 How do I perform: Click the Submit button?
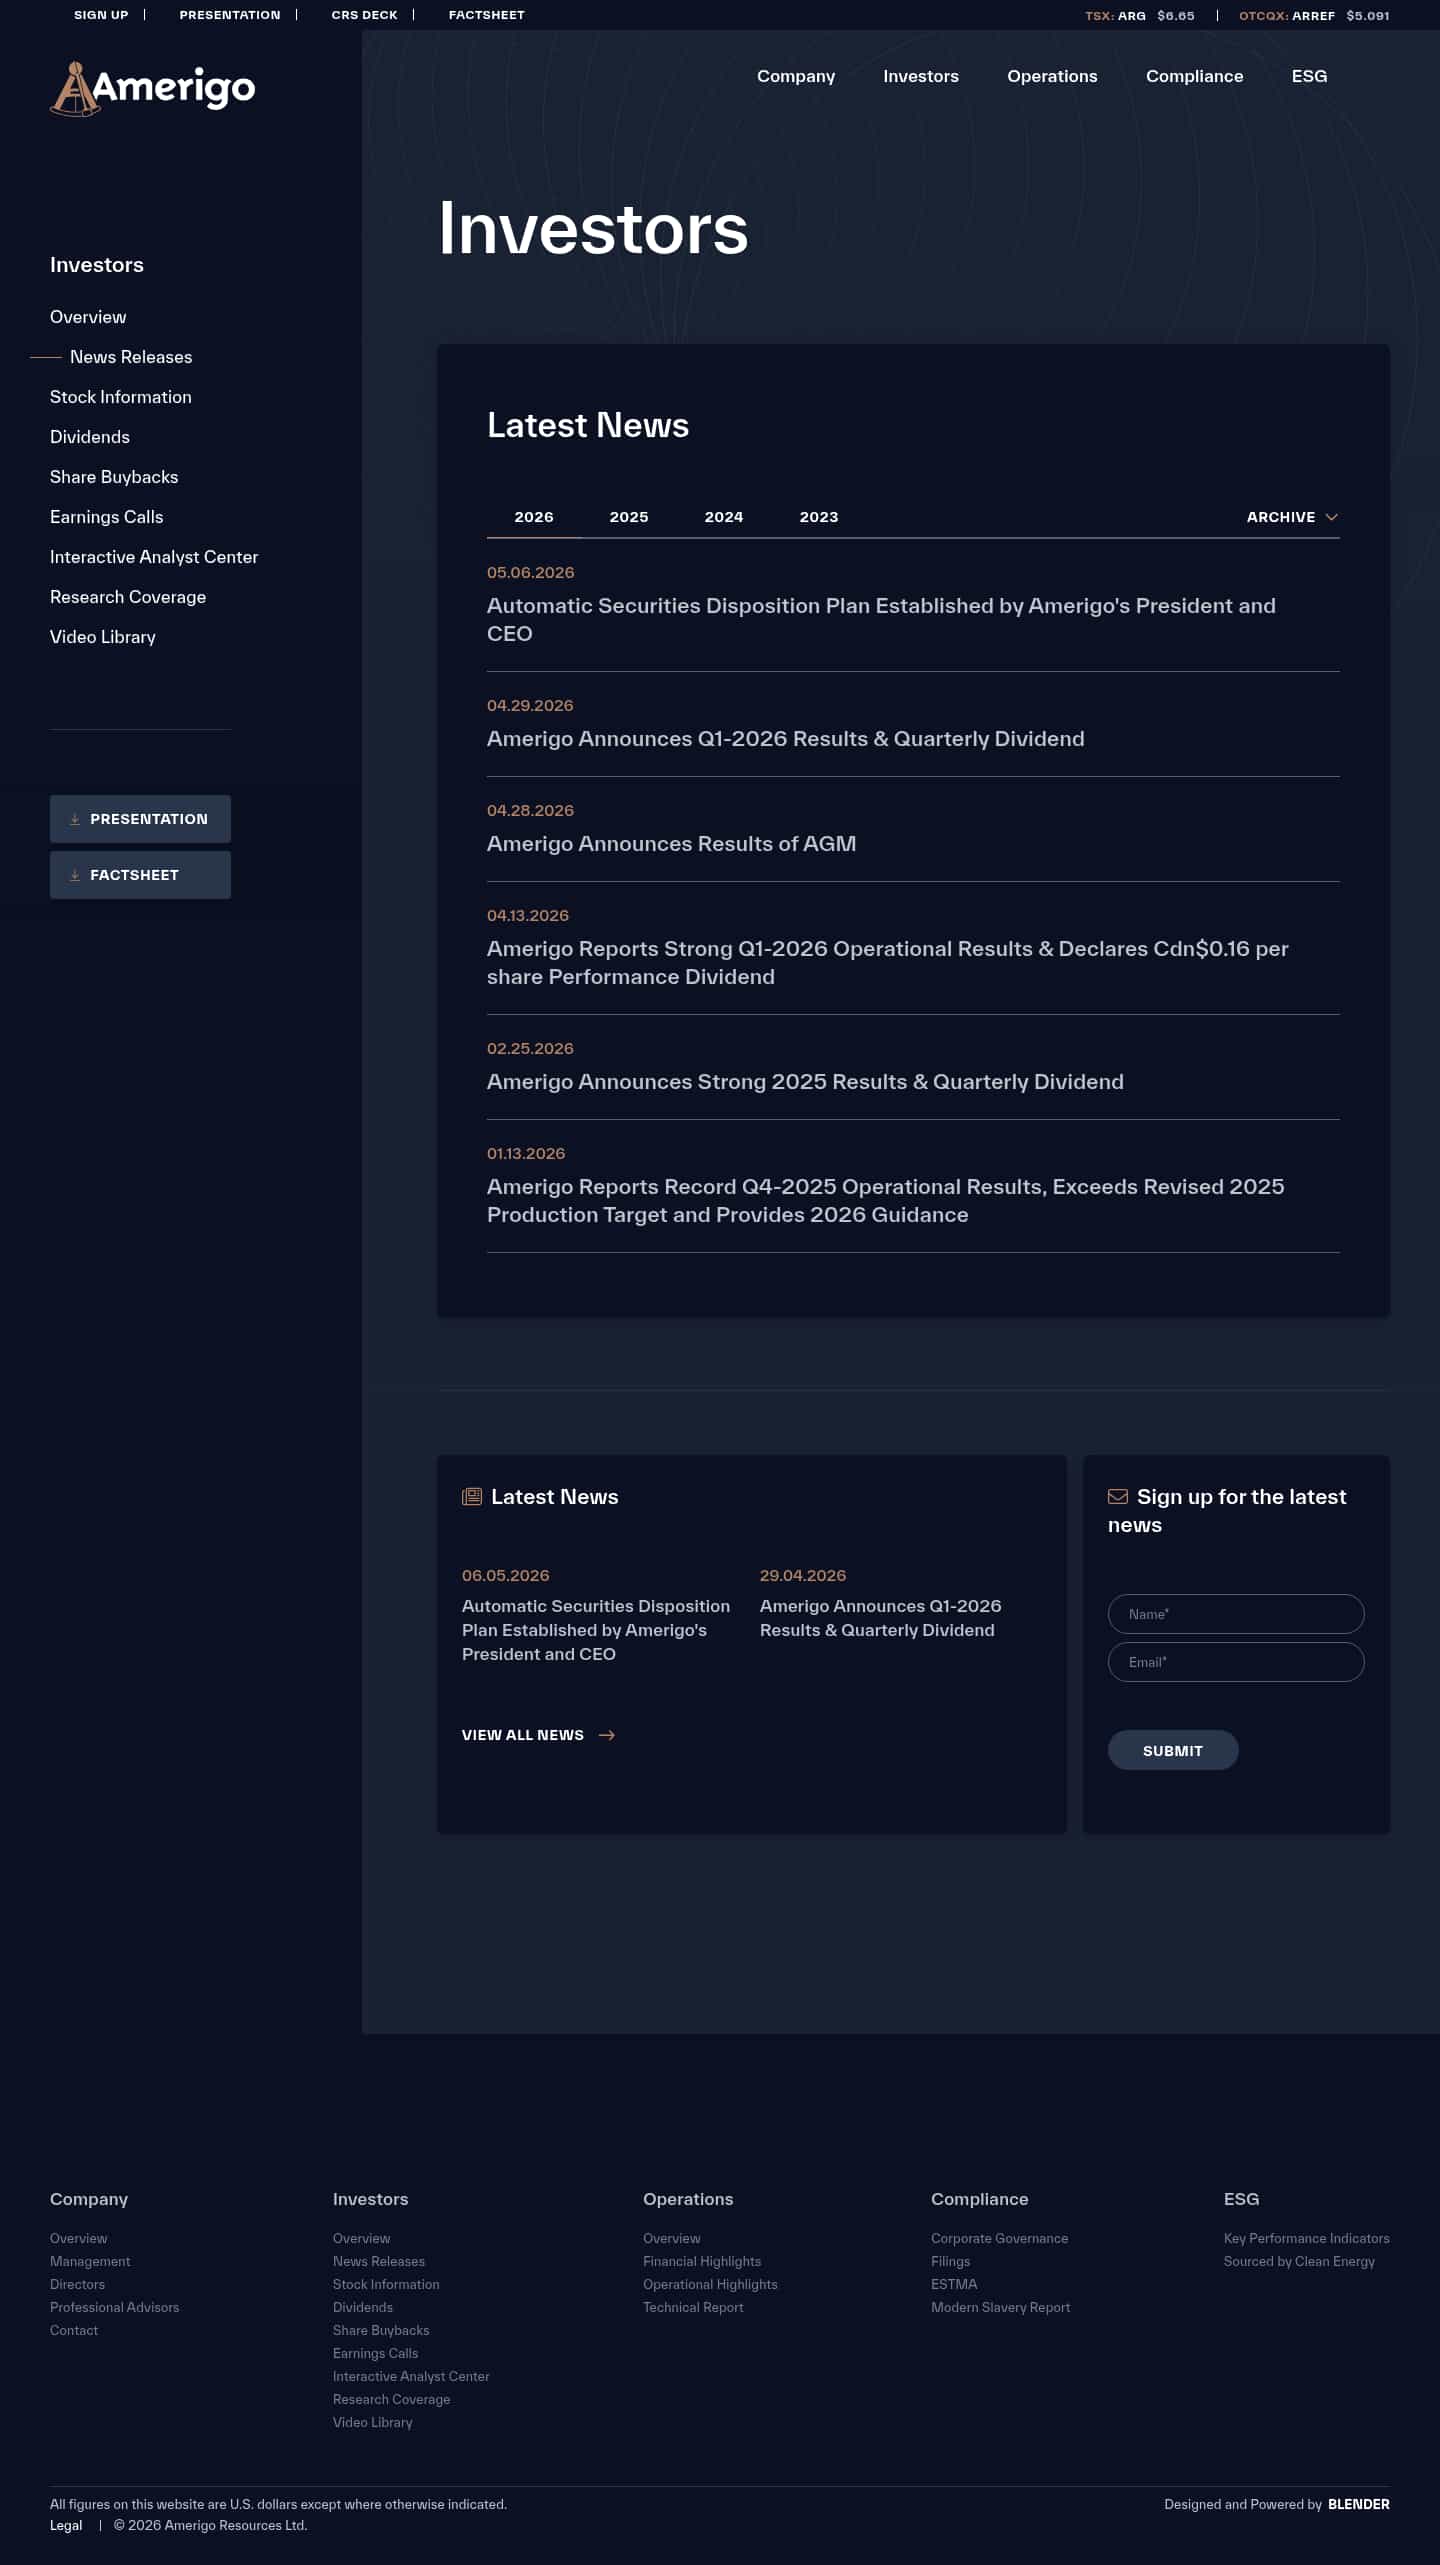click(1173, 1750)
